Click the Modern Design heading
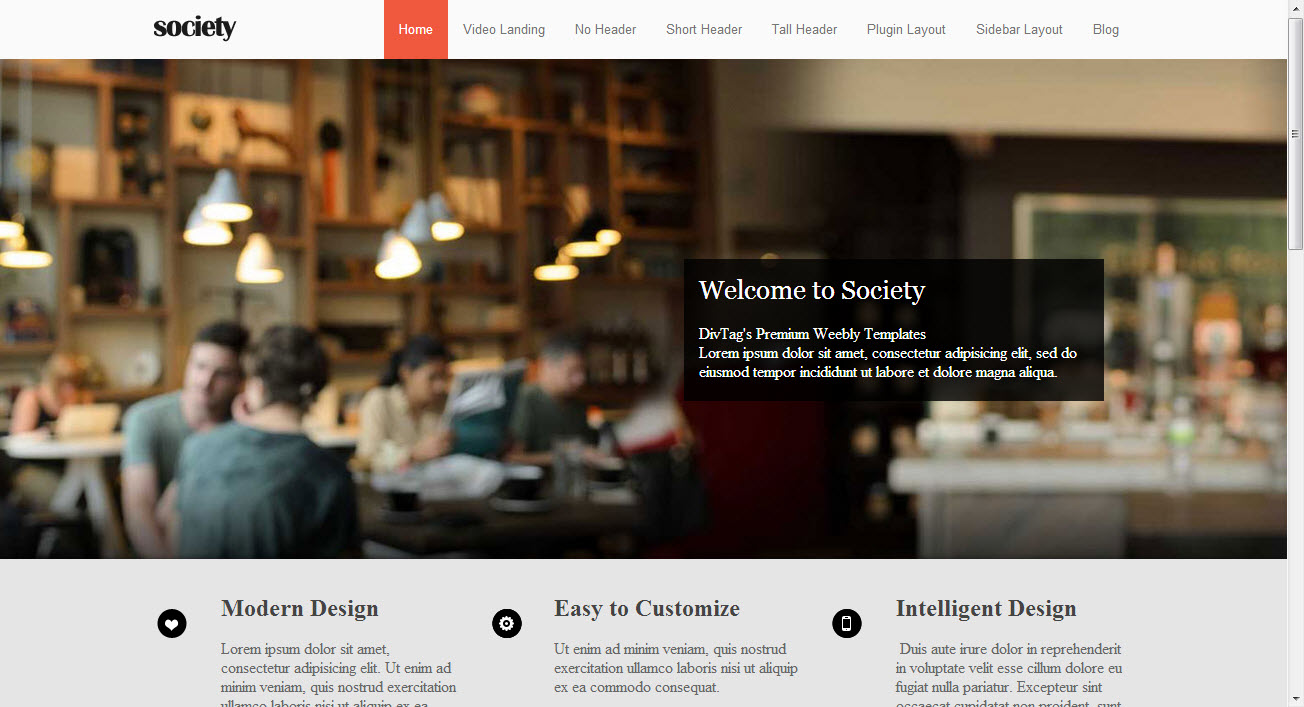Image resolution: width=1304 pixels, height=707 pixels. pos(300,608)
